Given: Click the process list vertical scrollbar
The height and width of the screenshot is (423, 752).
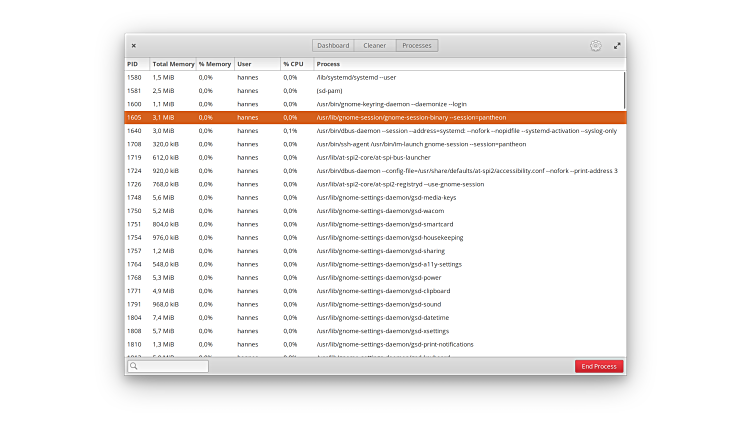Looking at the screenshot, I should click(625, 90).
